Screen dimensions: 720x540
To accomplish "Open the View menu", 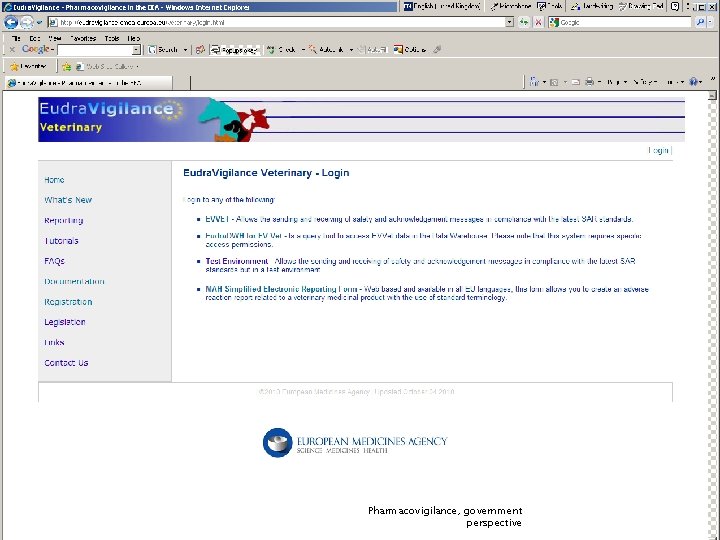I will (x=55, y=38).
